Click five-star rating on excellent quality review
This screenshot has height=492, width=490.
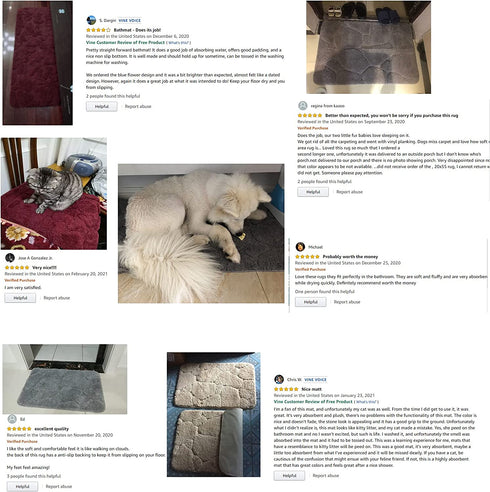tap(19, 429)
